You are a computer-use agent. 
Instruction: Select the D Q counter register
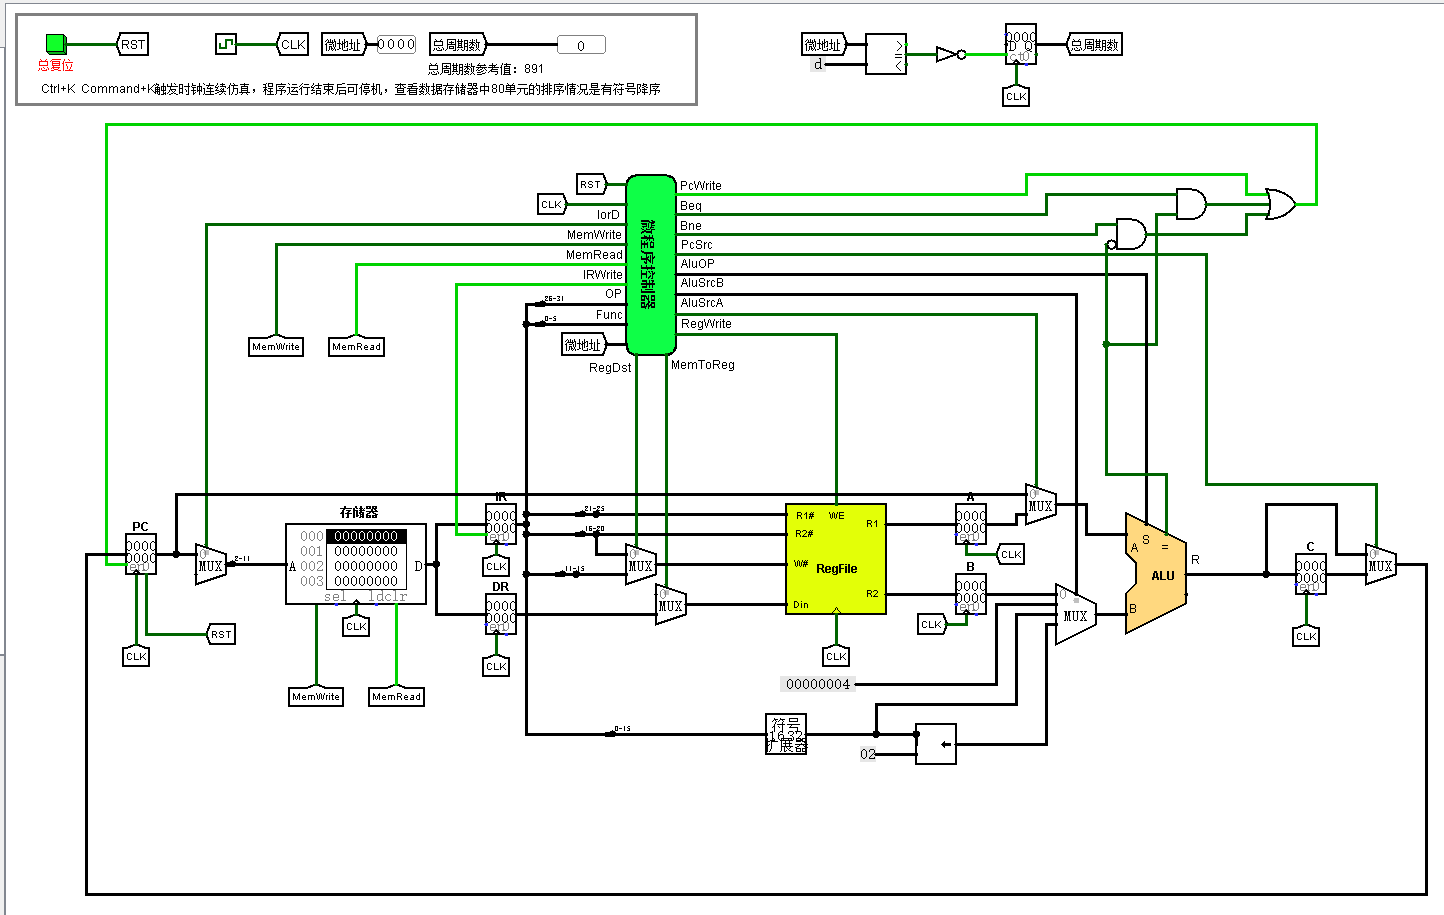point(1021,45)
